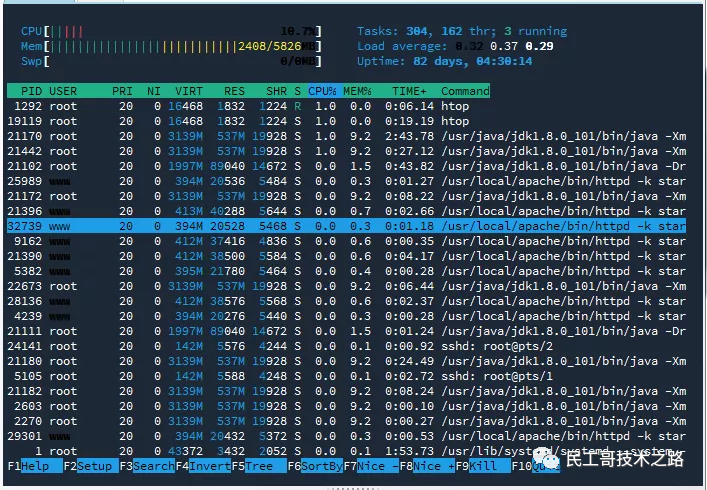
Task: Click the Uptime 82 days readout
Action: [444, 61]
